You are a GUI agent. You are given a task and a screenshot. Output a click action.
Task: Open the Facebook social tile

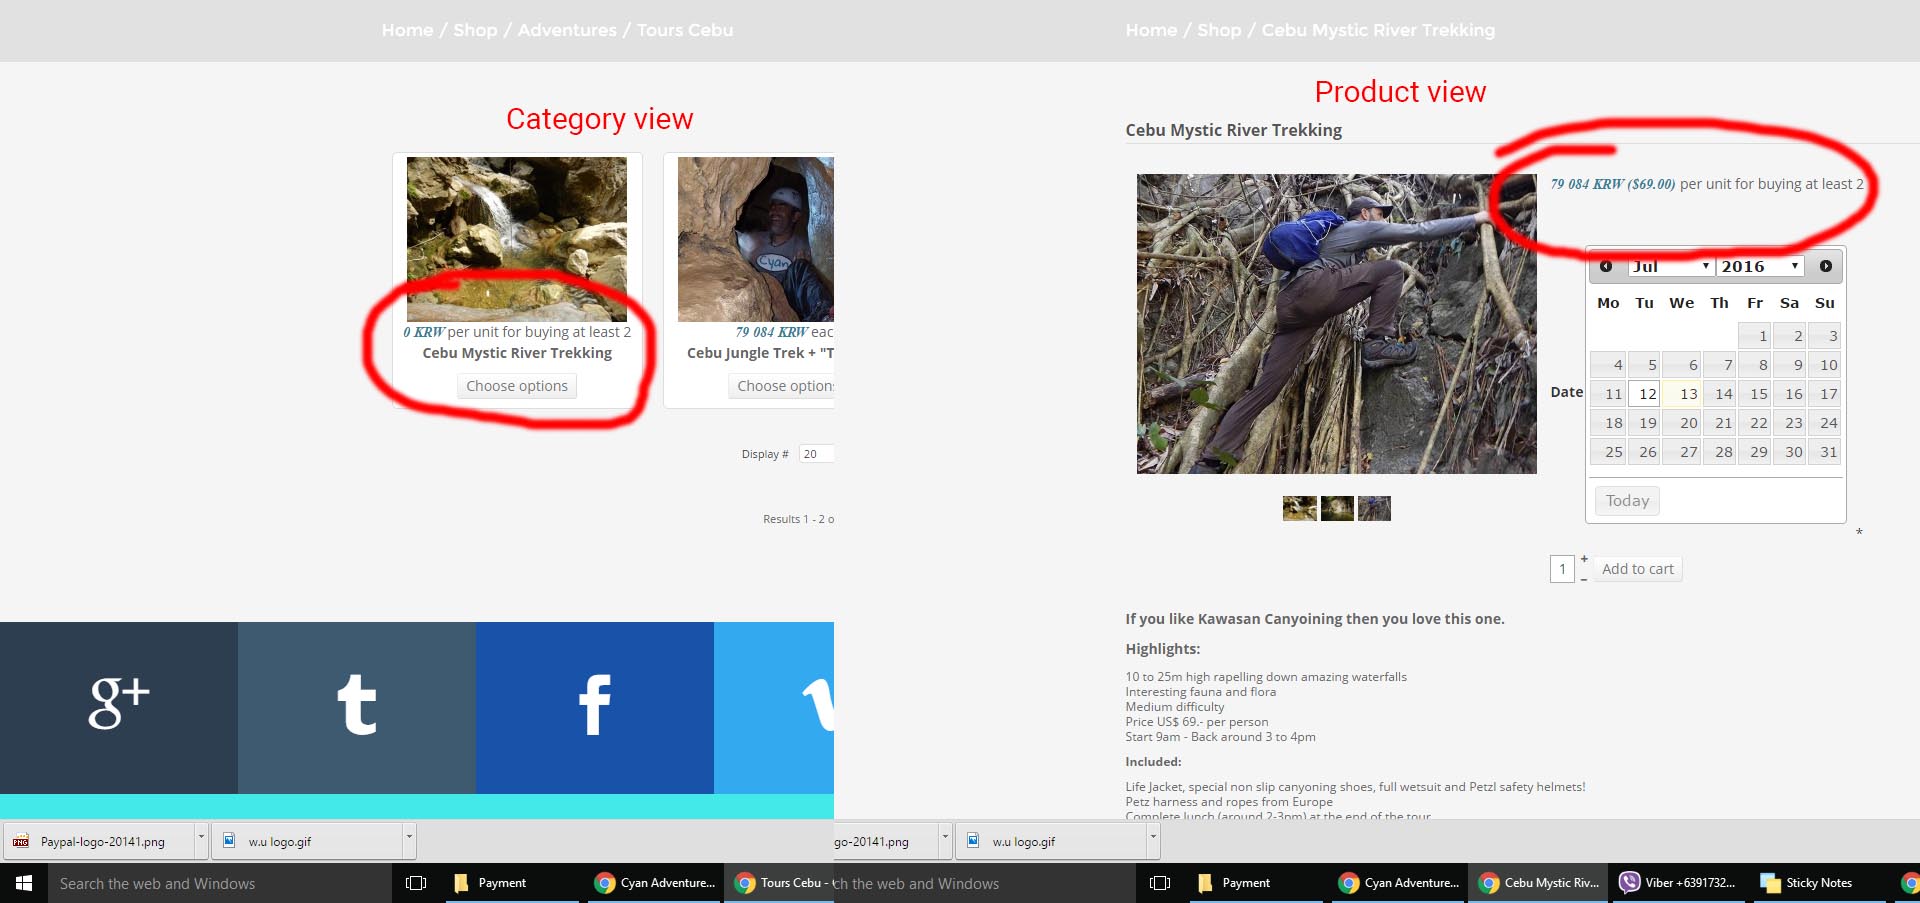pos(594,706)
